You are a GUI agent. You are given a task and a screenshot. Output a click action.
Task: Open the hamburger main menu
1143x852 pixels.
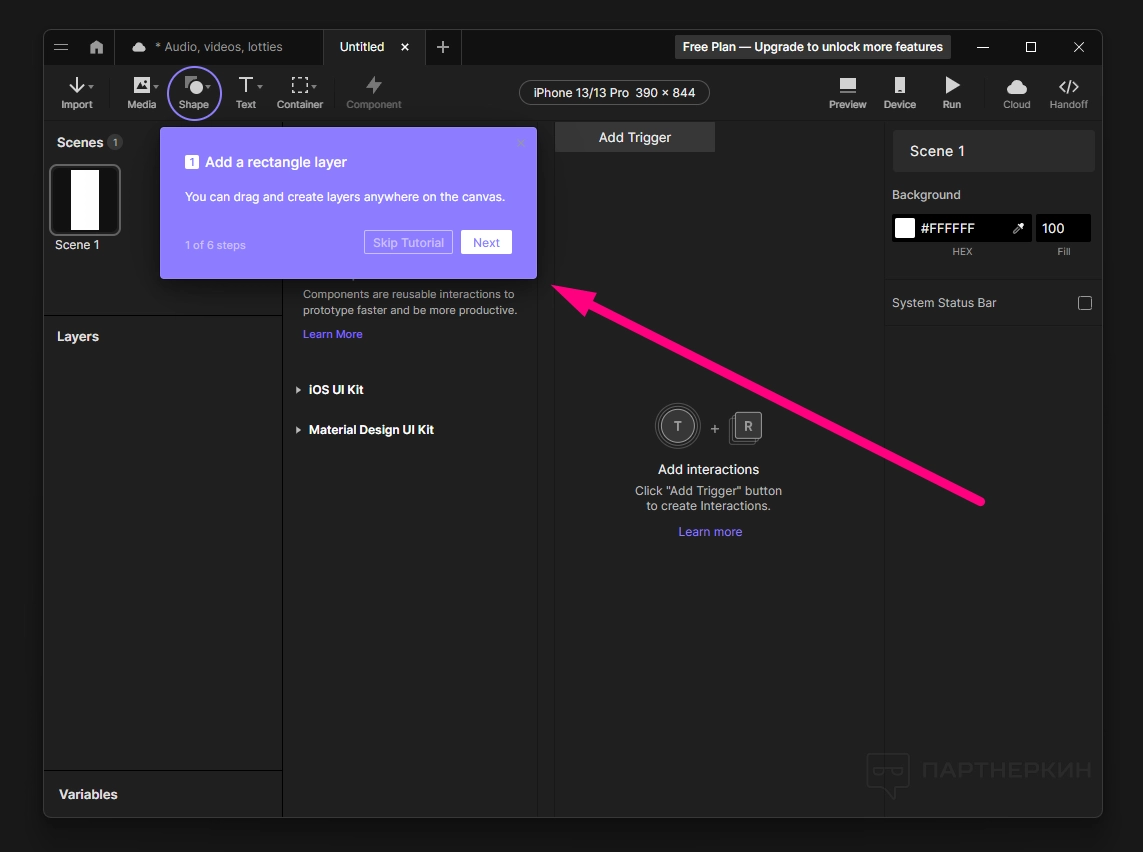[61, 47]
